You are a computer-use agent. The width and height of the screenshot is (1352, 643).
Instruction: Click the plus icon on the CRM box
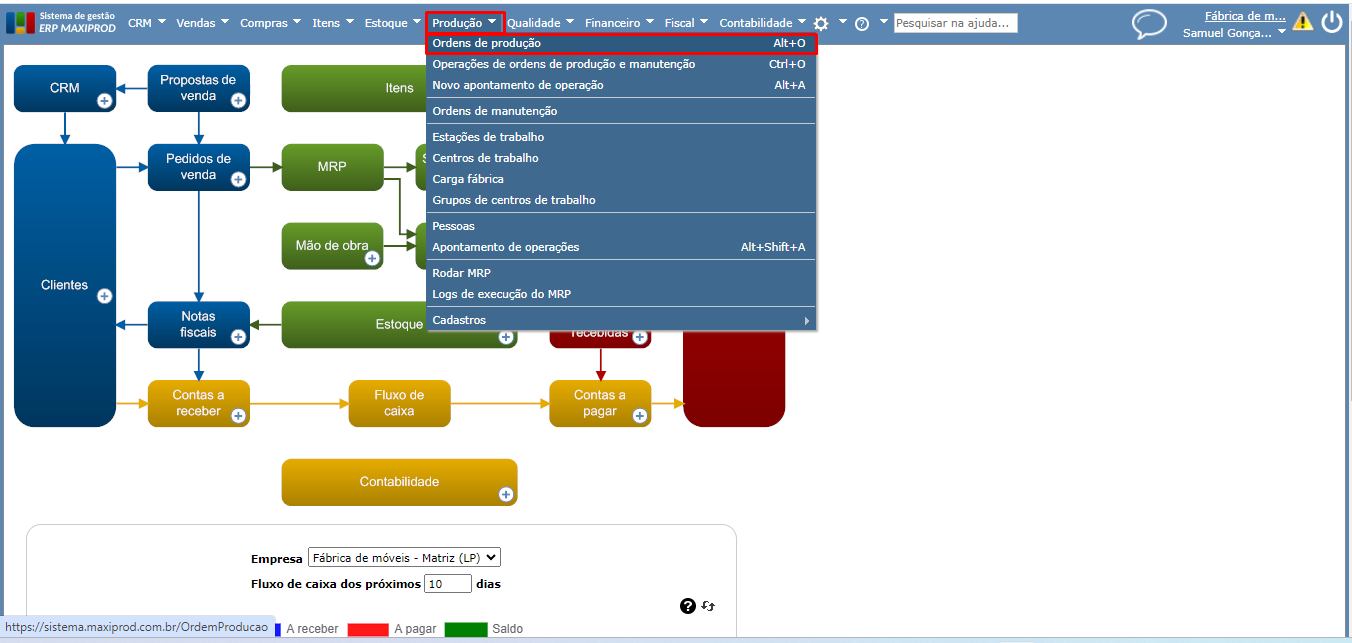tap(104, 100)
